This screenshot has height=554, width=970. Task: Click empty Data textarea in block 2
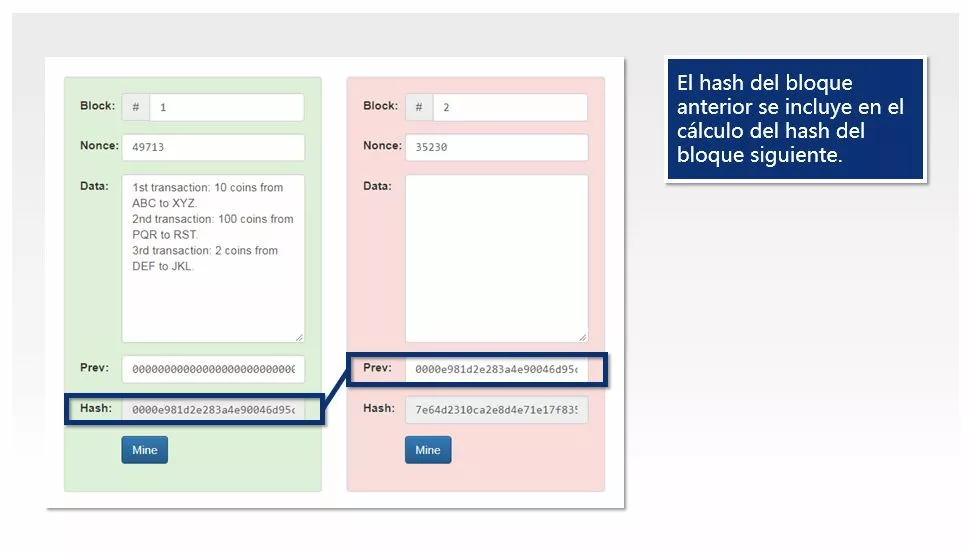[496, 258]
